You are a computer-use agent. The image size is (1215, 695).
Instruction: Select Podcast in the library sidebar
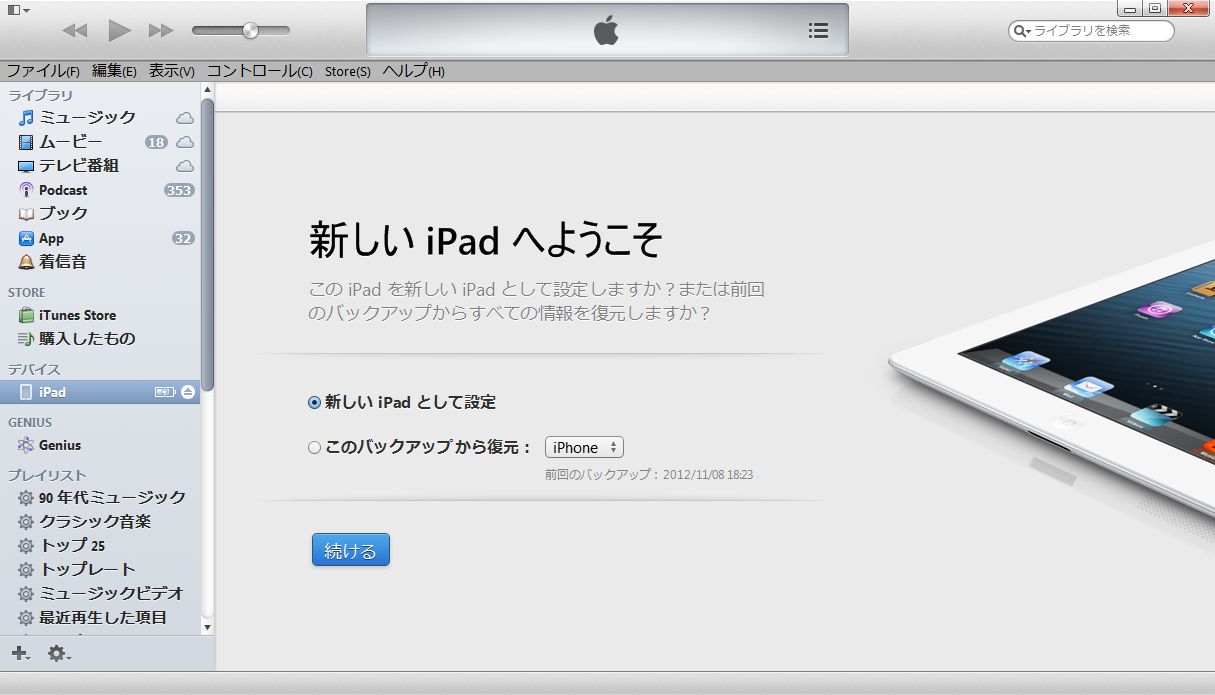62,190
